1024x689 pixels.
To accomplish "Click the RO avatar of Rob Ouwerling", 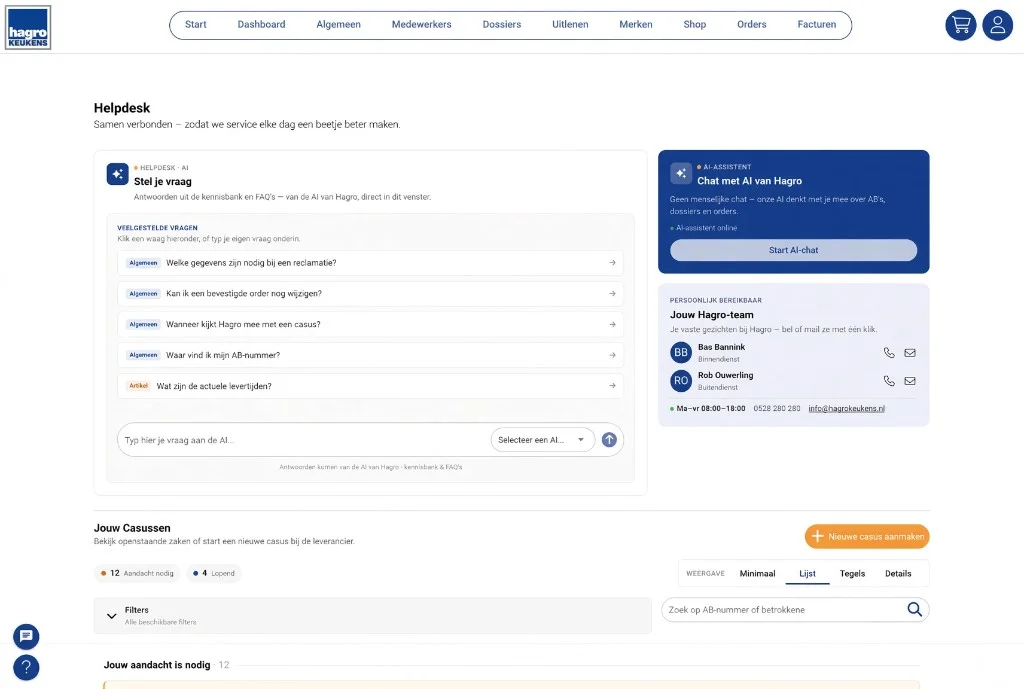I will pos(680,381).
